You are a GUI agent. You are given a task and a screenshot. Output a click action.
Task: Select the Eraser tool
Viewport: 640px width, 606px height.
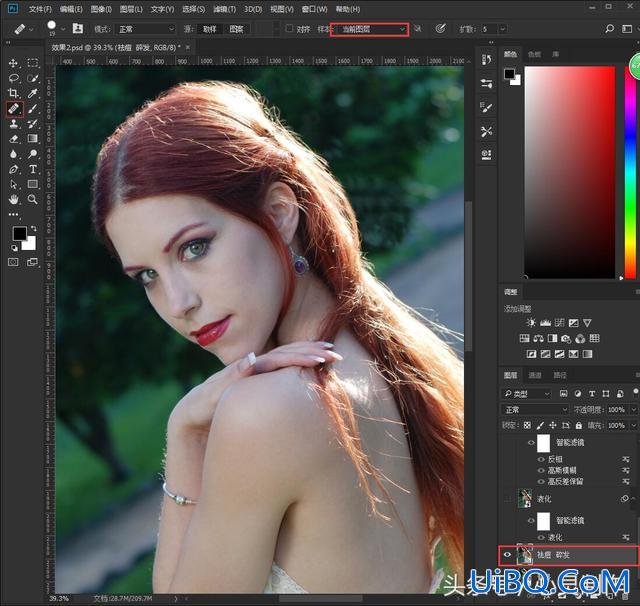point(13,139)
